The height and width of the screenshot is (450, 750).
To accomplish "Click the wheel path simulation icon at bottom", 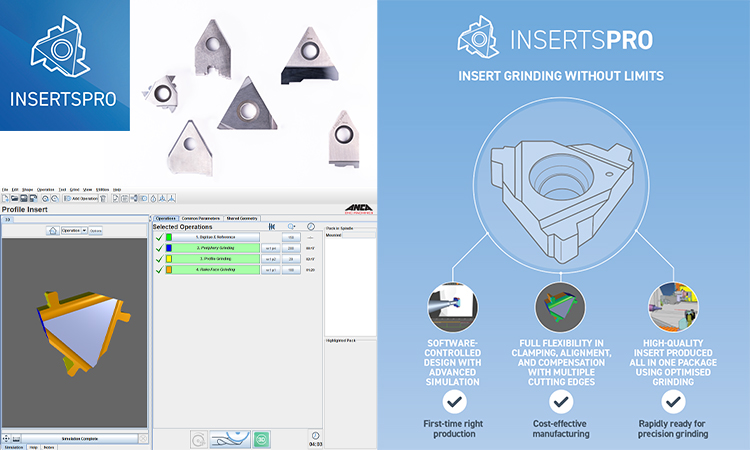I will pos(228,438).
